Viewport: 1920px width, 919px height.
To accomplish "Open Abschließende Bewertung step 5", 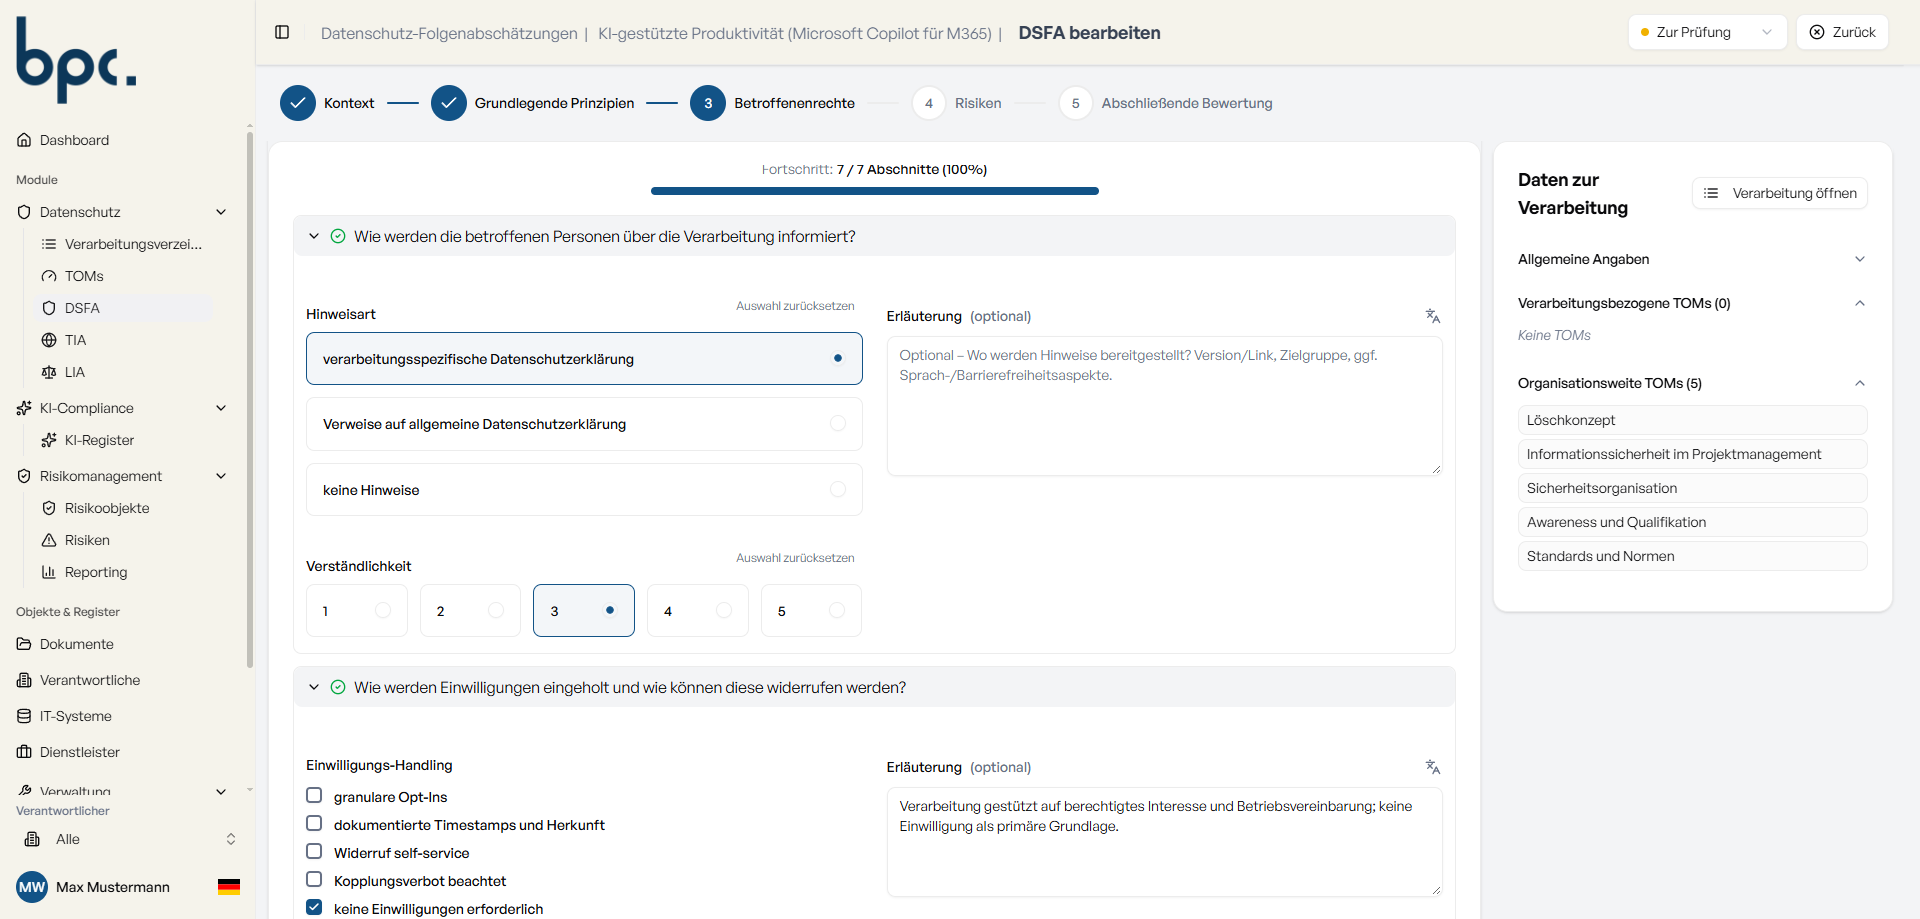I will click(1166, 103).
